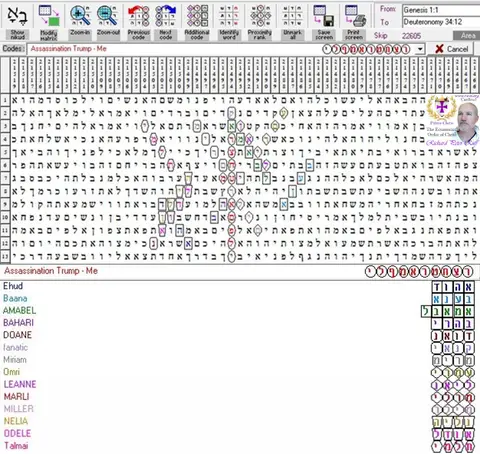Open the Codes dropdown arrow
The image size is (480, 454).
click(x=420, y=49)
